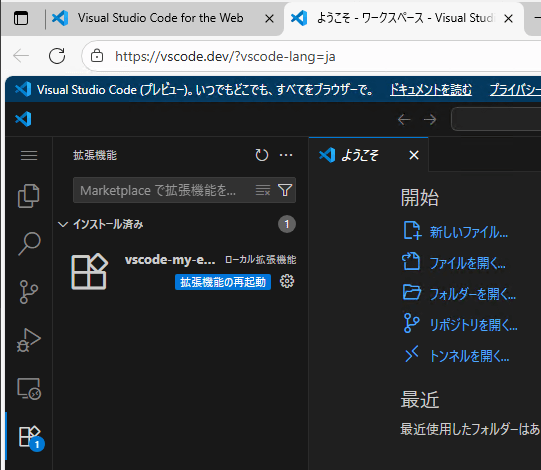Open the プライバシー link in banner
This screenshot has height=470, width=541.
click(x=515, y=90)
